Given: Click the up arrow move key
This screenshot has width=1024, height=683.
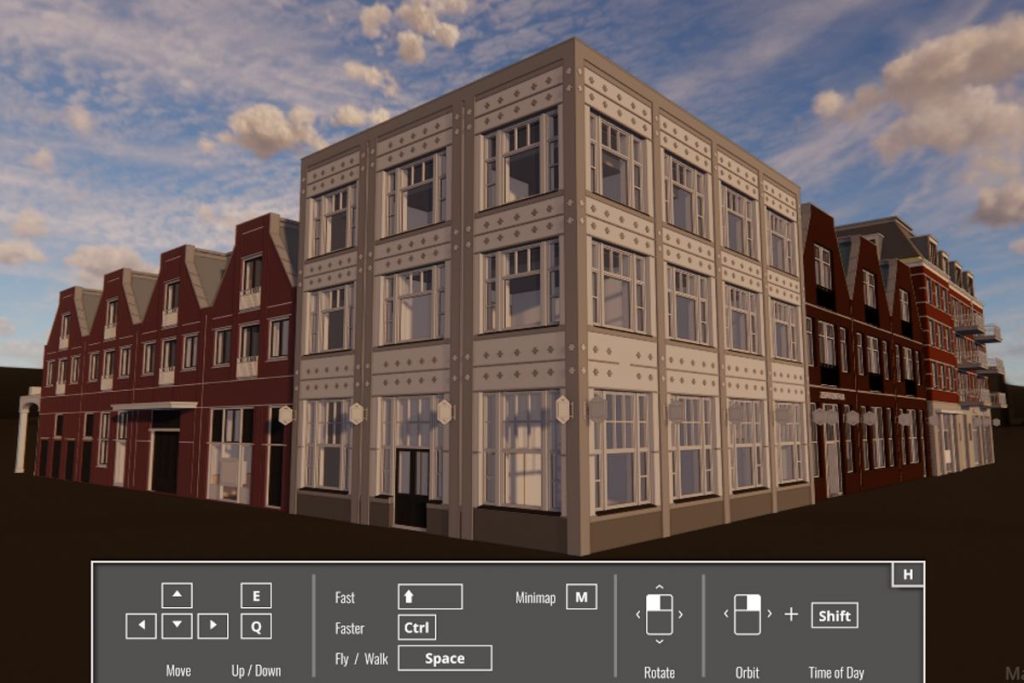Looking at the screenshot, I should tap(177, 595).
